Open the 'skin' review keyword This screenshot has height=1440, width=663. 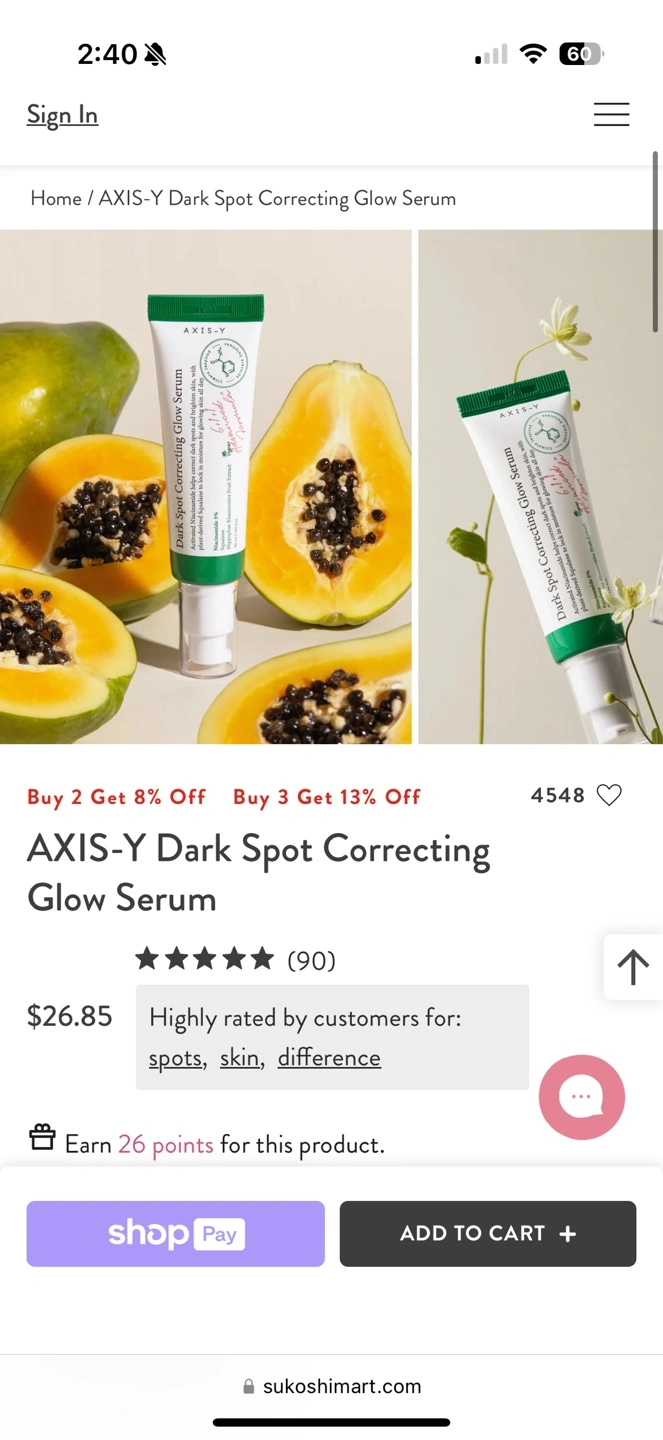click(x=241, y=1058)
